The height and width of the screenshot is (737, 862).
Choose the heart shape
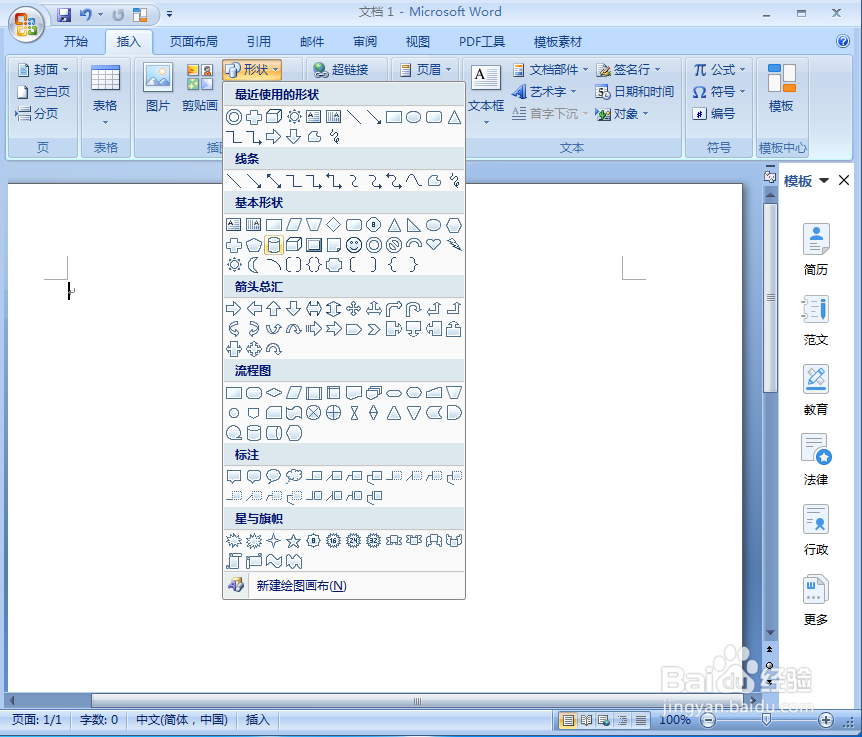click(434, 244)
